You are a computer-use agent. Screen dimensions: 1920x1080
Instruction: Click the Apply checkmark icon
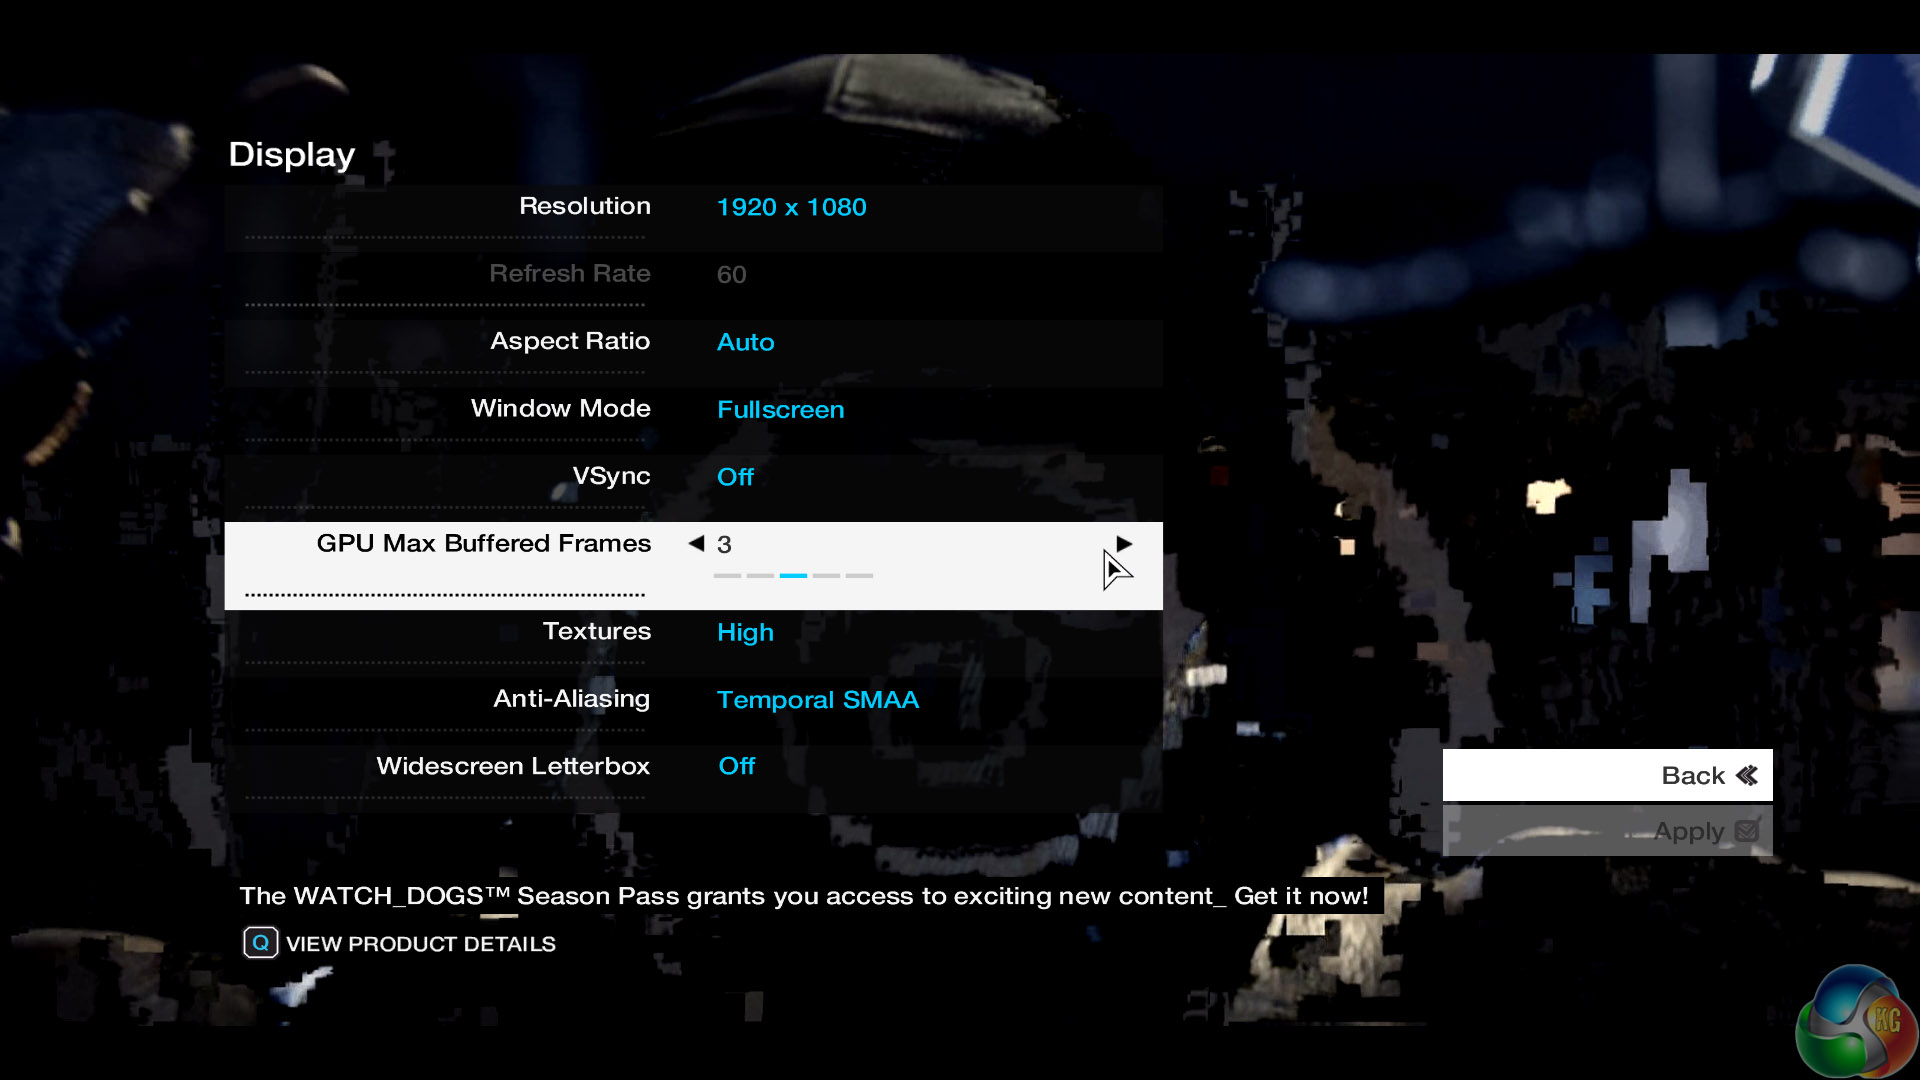(x=1746, y=831)
